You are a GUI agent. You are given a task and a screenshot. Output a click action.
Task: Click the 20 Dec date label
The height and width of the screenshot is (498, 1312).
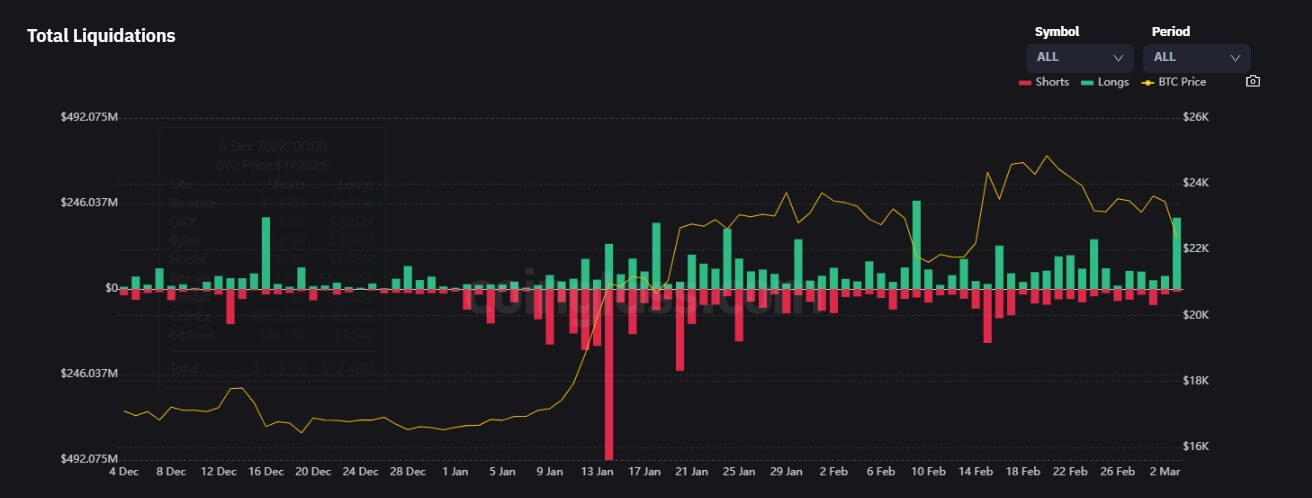coord(314,470)
